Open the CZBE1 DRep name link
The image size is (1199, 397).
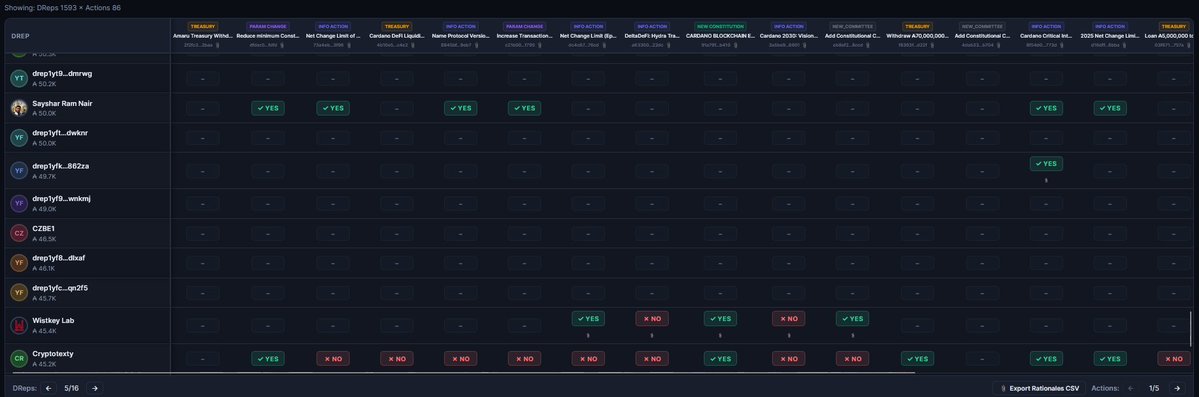click(44, 228)
